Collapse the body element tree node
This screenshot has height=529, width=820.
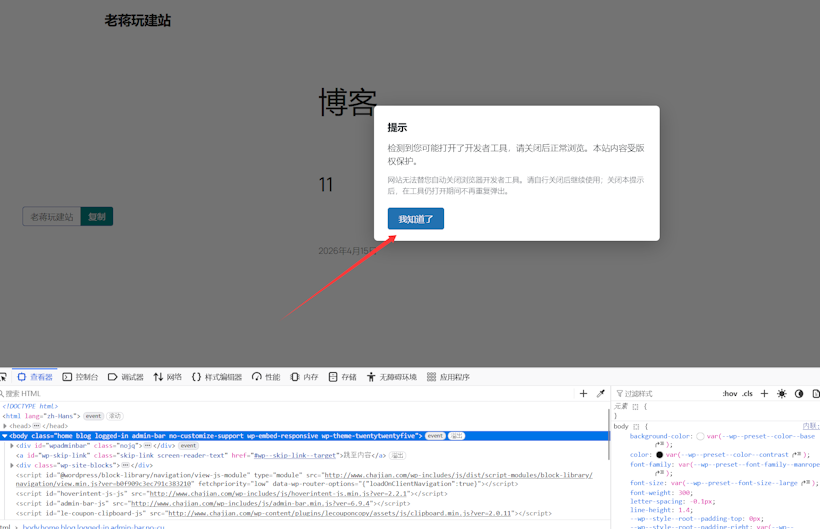(x=4, y=436)
